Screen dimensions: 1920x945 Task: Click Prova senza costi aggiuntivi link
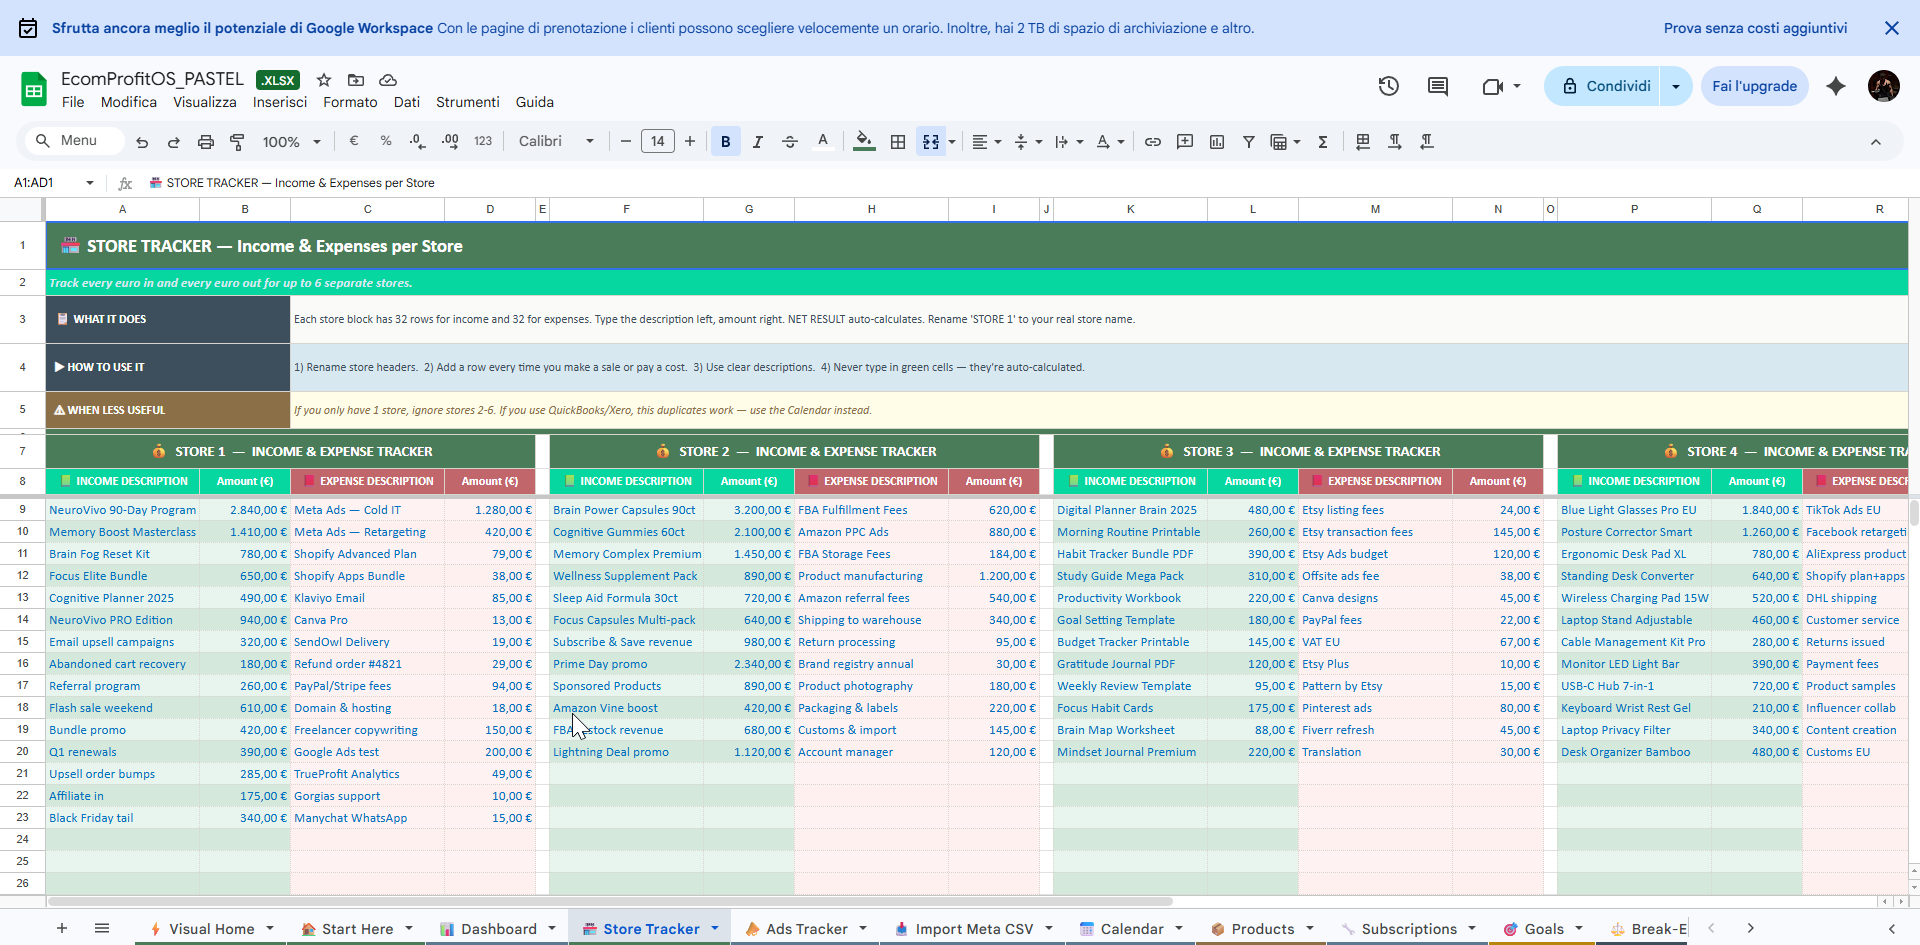click(x=1755, y=28)
